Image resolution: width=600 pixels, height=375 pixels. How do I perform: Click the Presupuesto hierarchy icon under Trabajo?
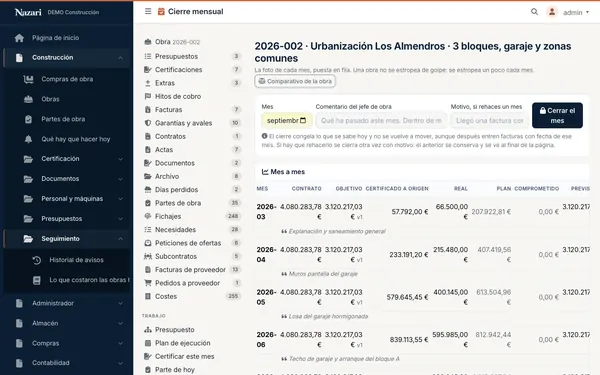(x=148, y=330)
